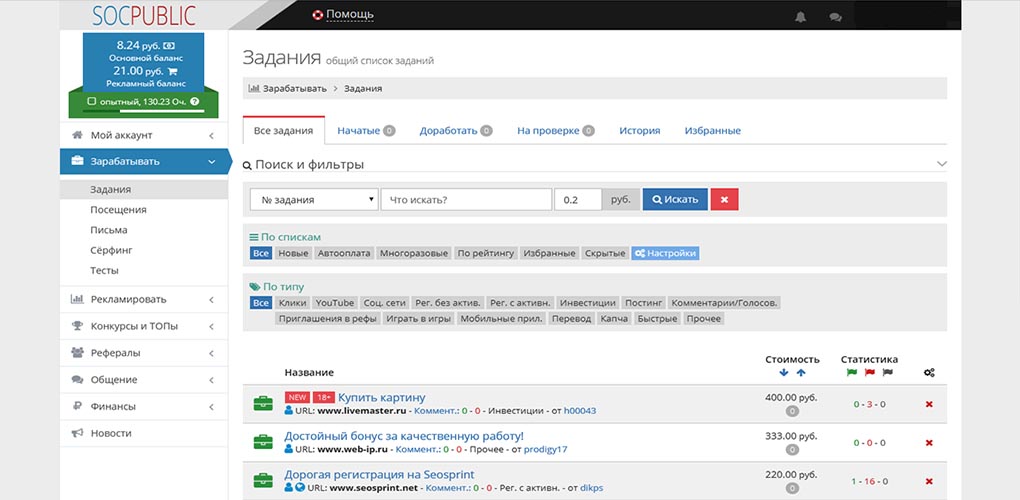
Task: Select the Все задания tab
Action: 284,131
